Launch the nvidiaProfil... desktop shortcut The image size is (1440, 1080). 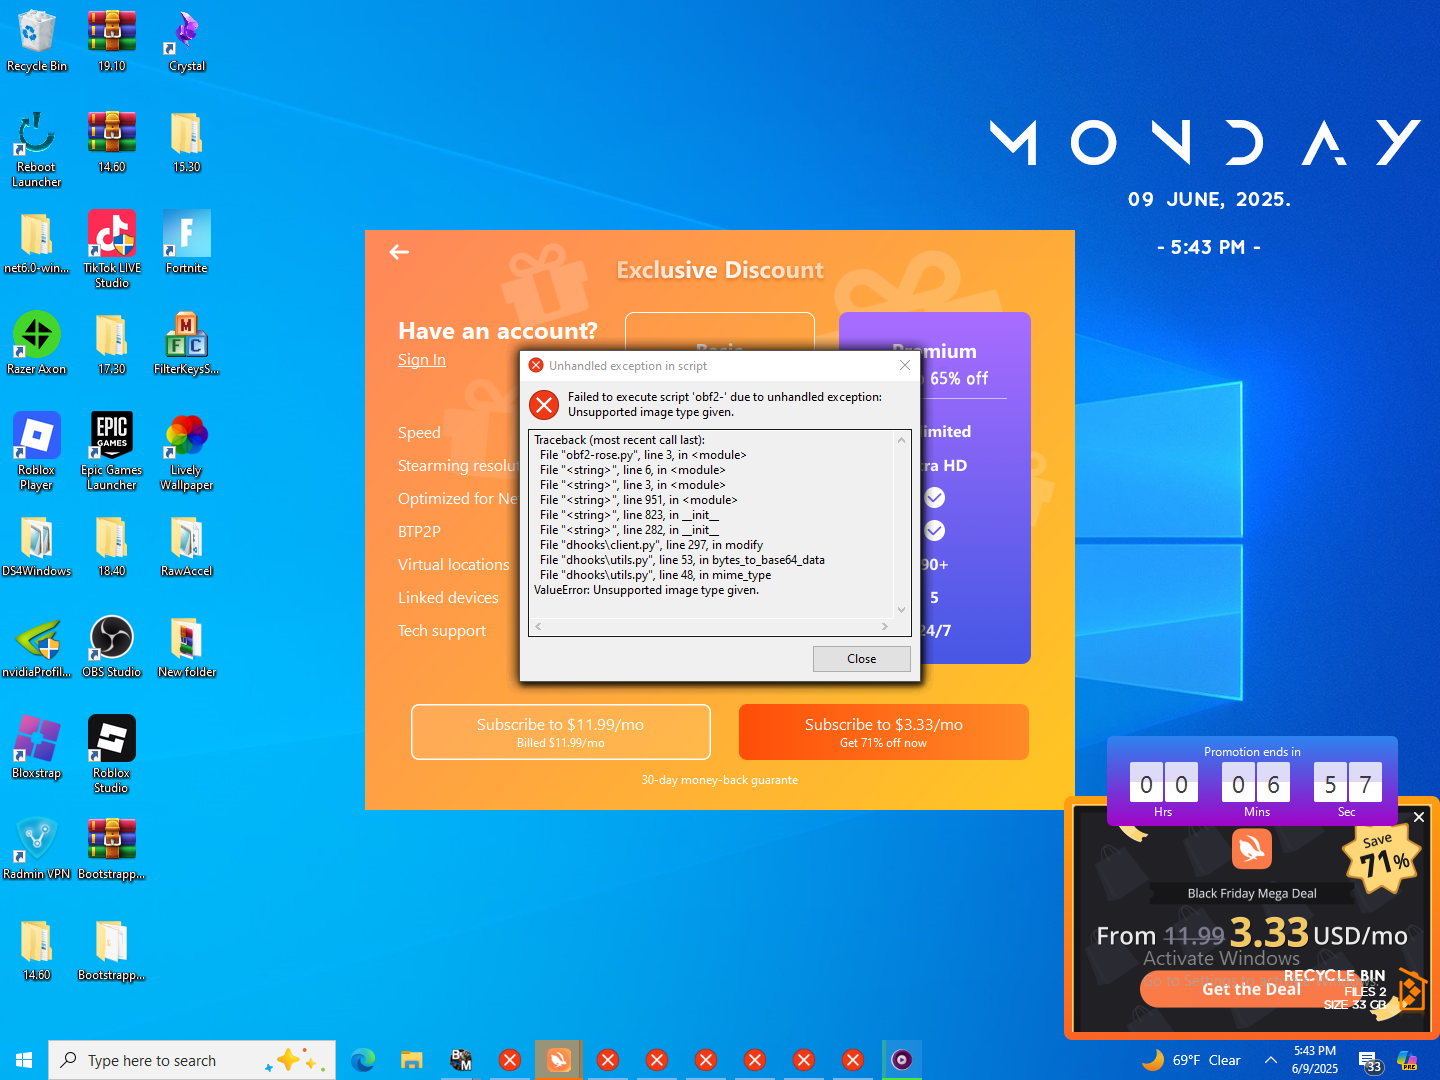[37, 647]
